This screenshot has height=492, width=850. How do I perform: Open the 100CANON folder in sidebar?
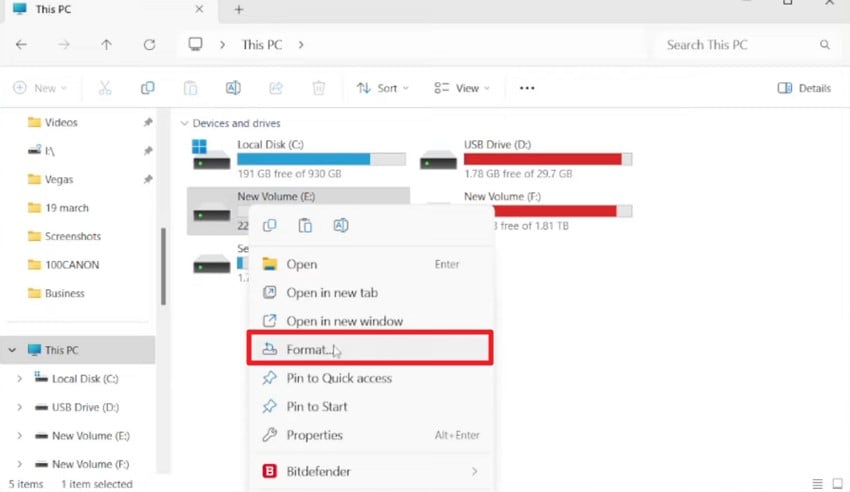click(63, 265)
